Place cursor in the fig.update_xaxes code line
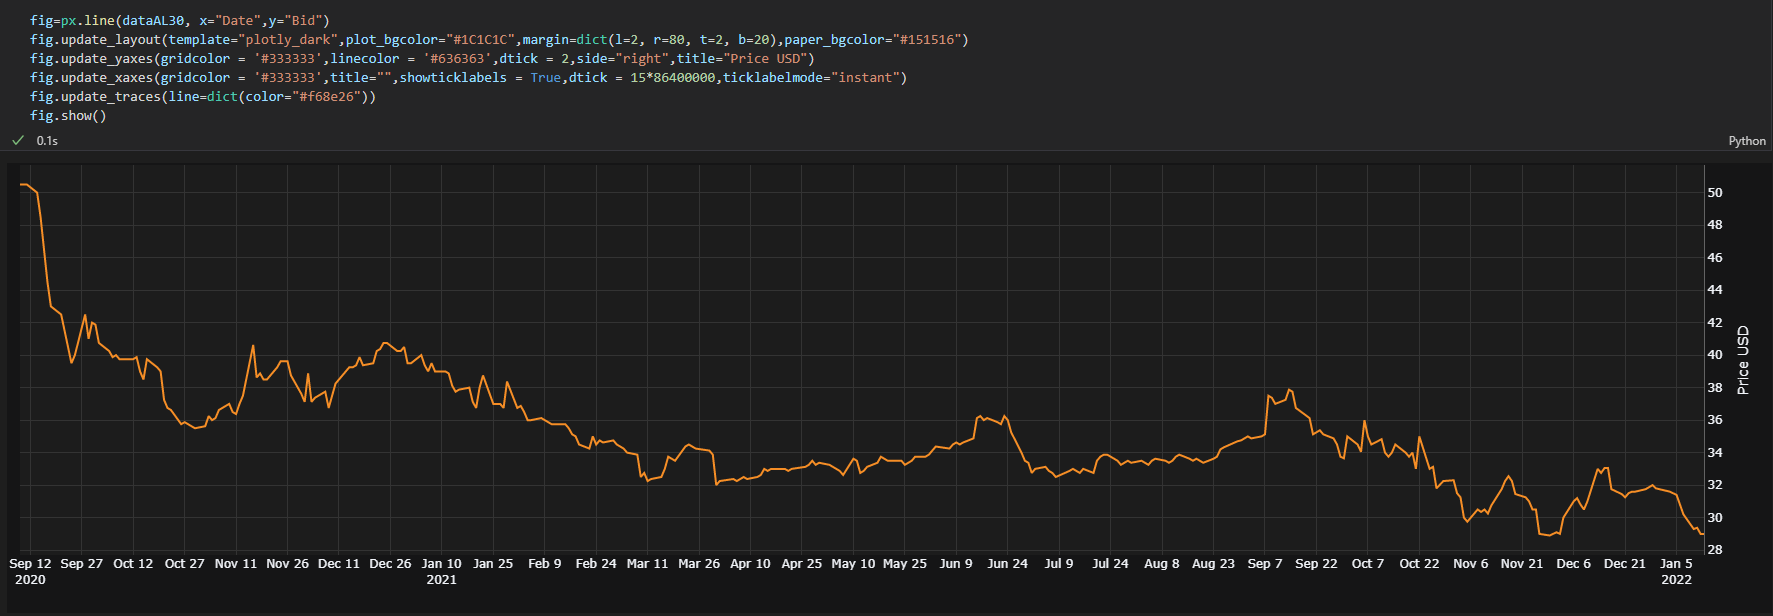Viewport: 1773px width, 616px height. (x=468, y=77)
